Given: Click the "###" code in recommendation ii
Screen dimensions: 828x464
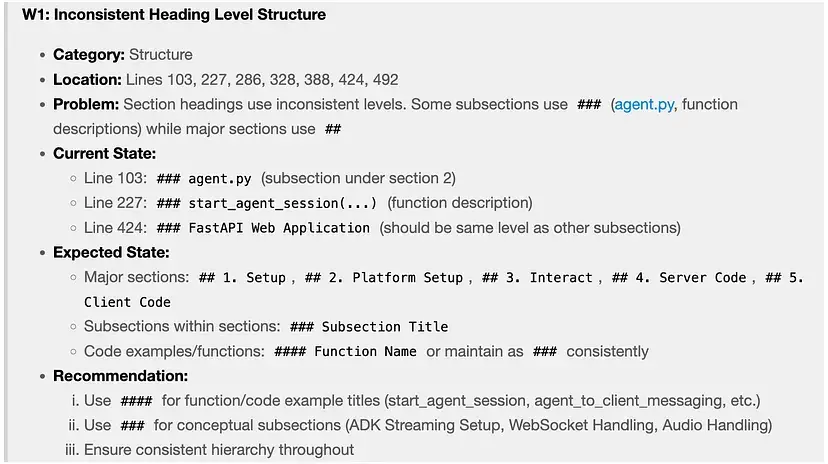Looking at the screenshot, I should point(132,426).
